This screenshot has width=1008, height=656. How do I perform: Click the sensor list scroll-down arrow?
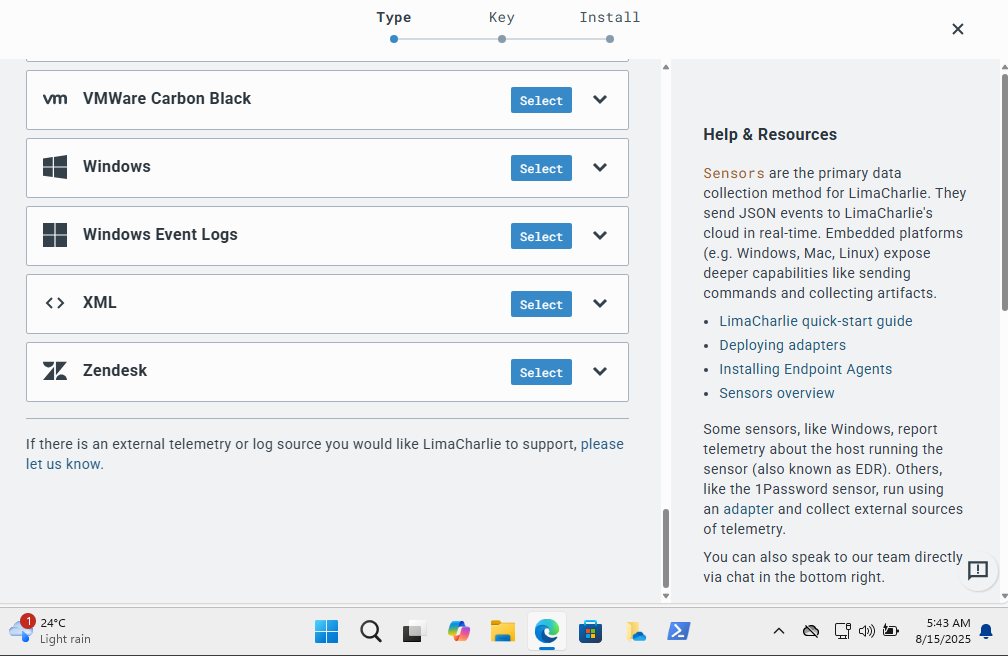click(x=666, y=596)
